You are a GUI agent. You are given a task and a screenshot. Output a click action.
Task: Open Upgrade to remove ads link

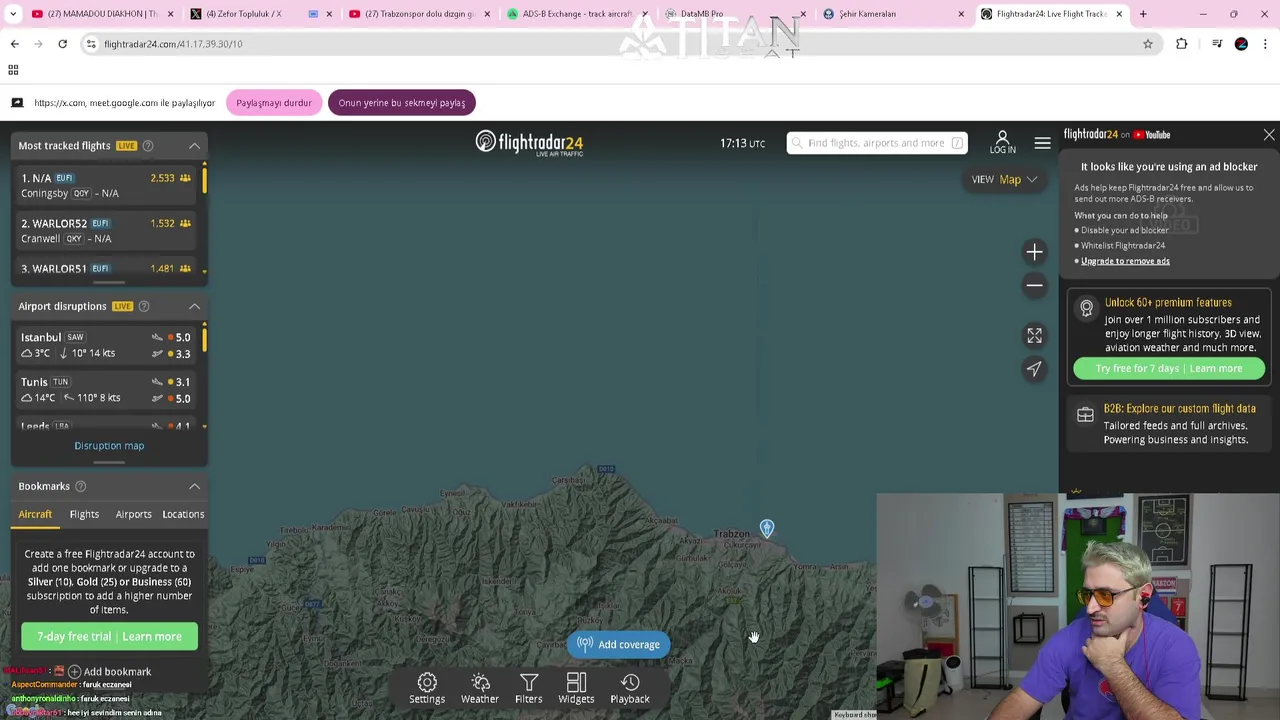pos(1125,261)
